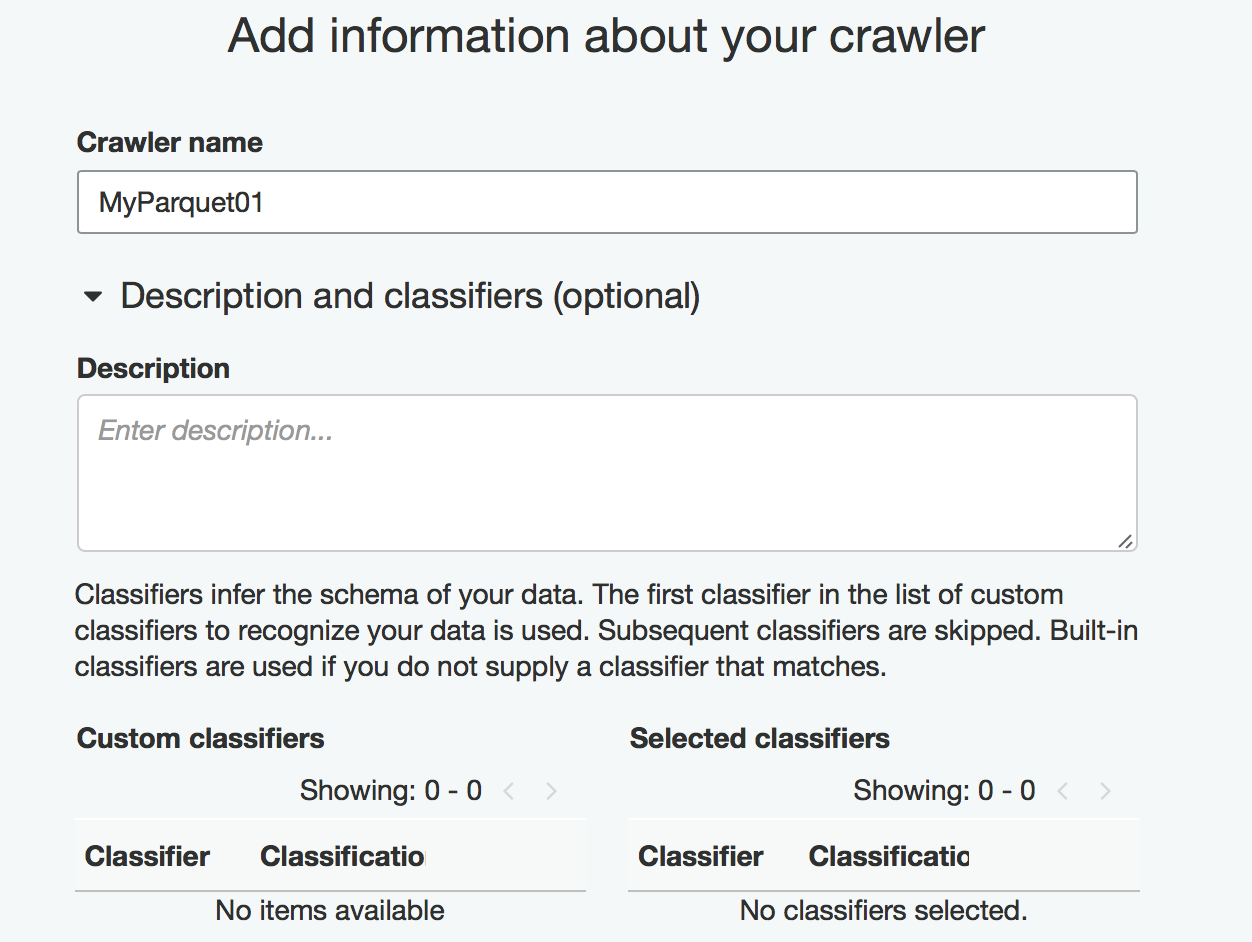The width and height of the screenshot is (1252, 942).
Task: Select the No classifiers selected row
Action: 883,911
